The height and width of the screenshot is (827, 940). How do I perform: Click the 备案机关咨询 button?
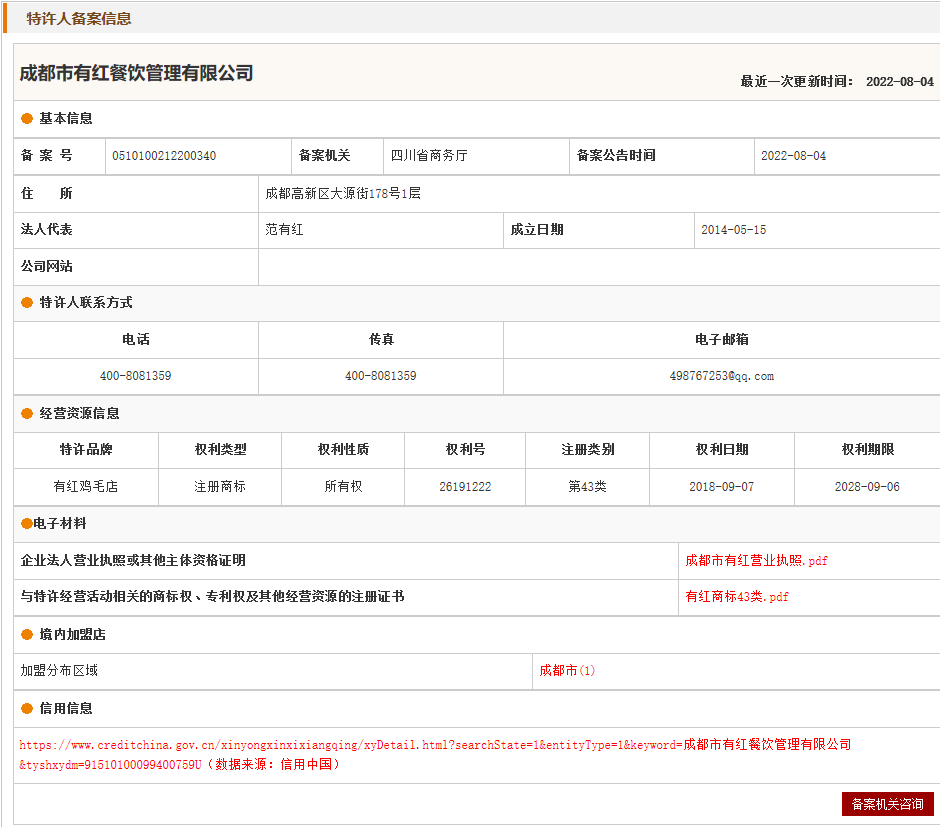888,804
